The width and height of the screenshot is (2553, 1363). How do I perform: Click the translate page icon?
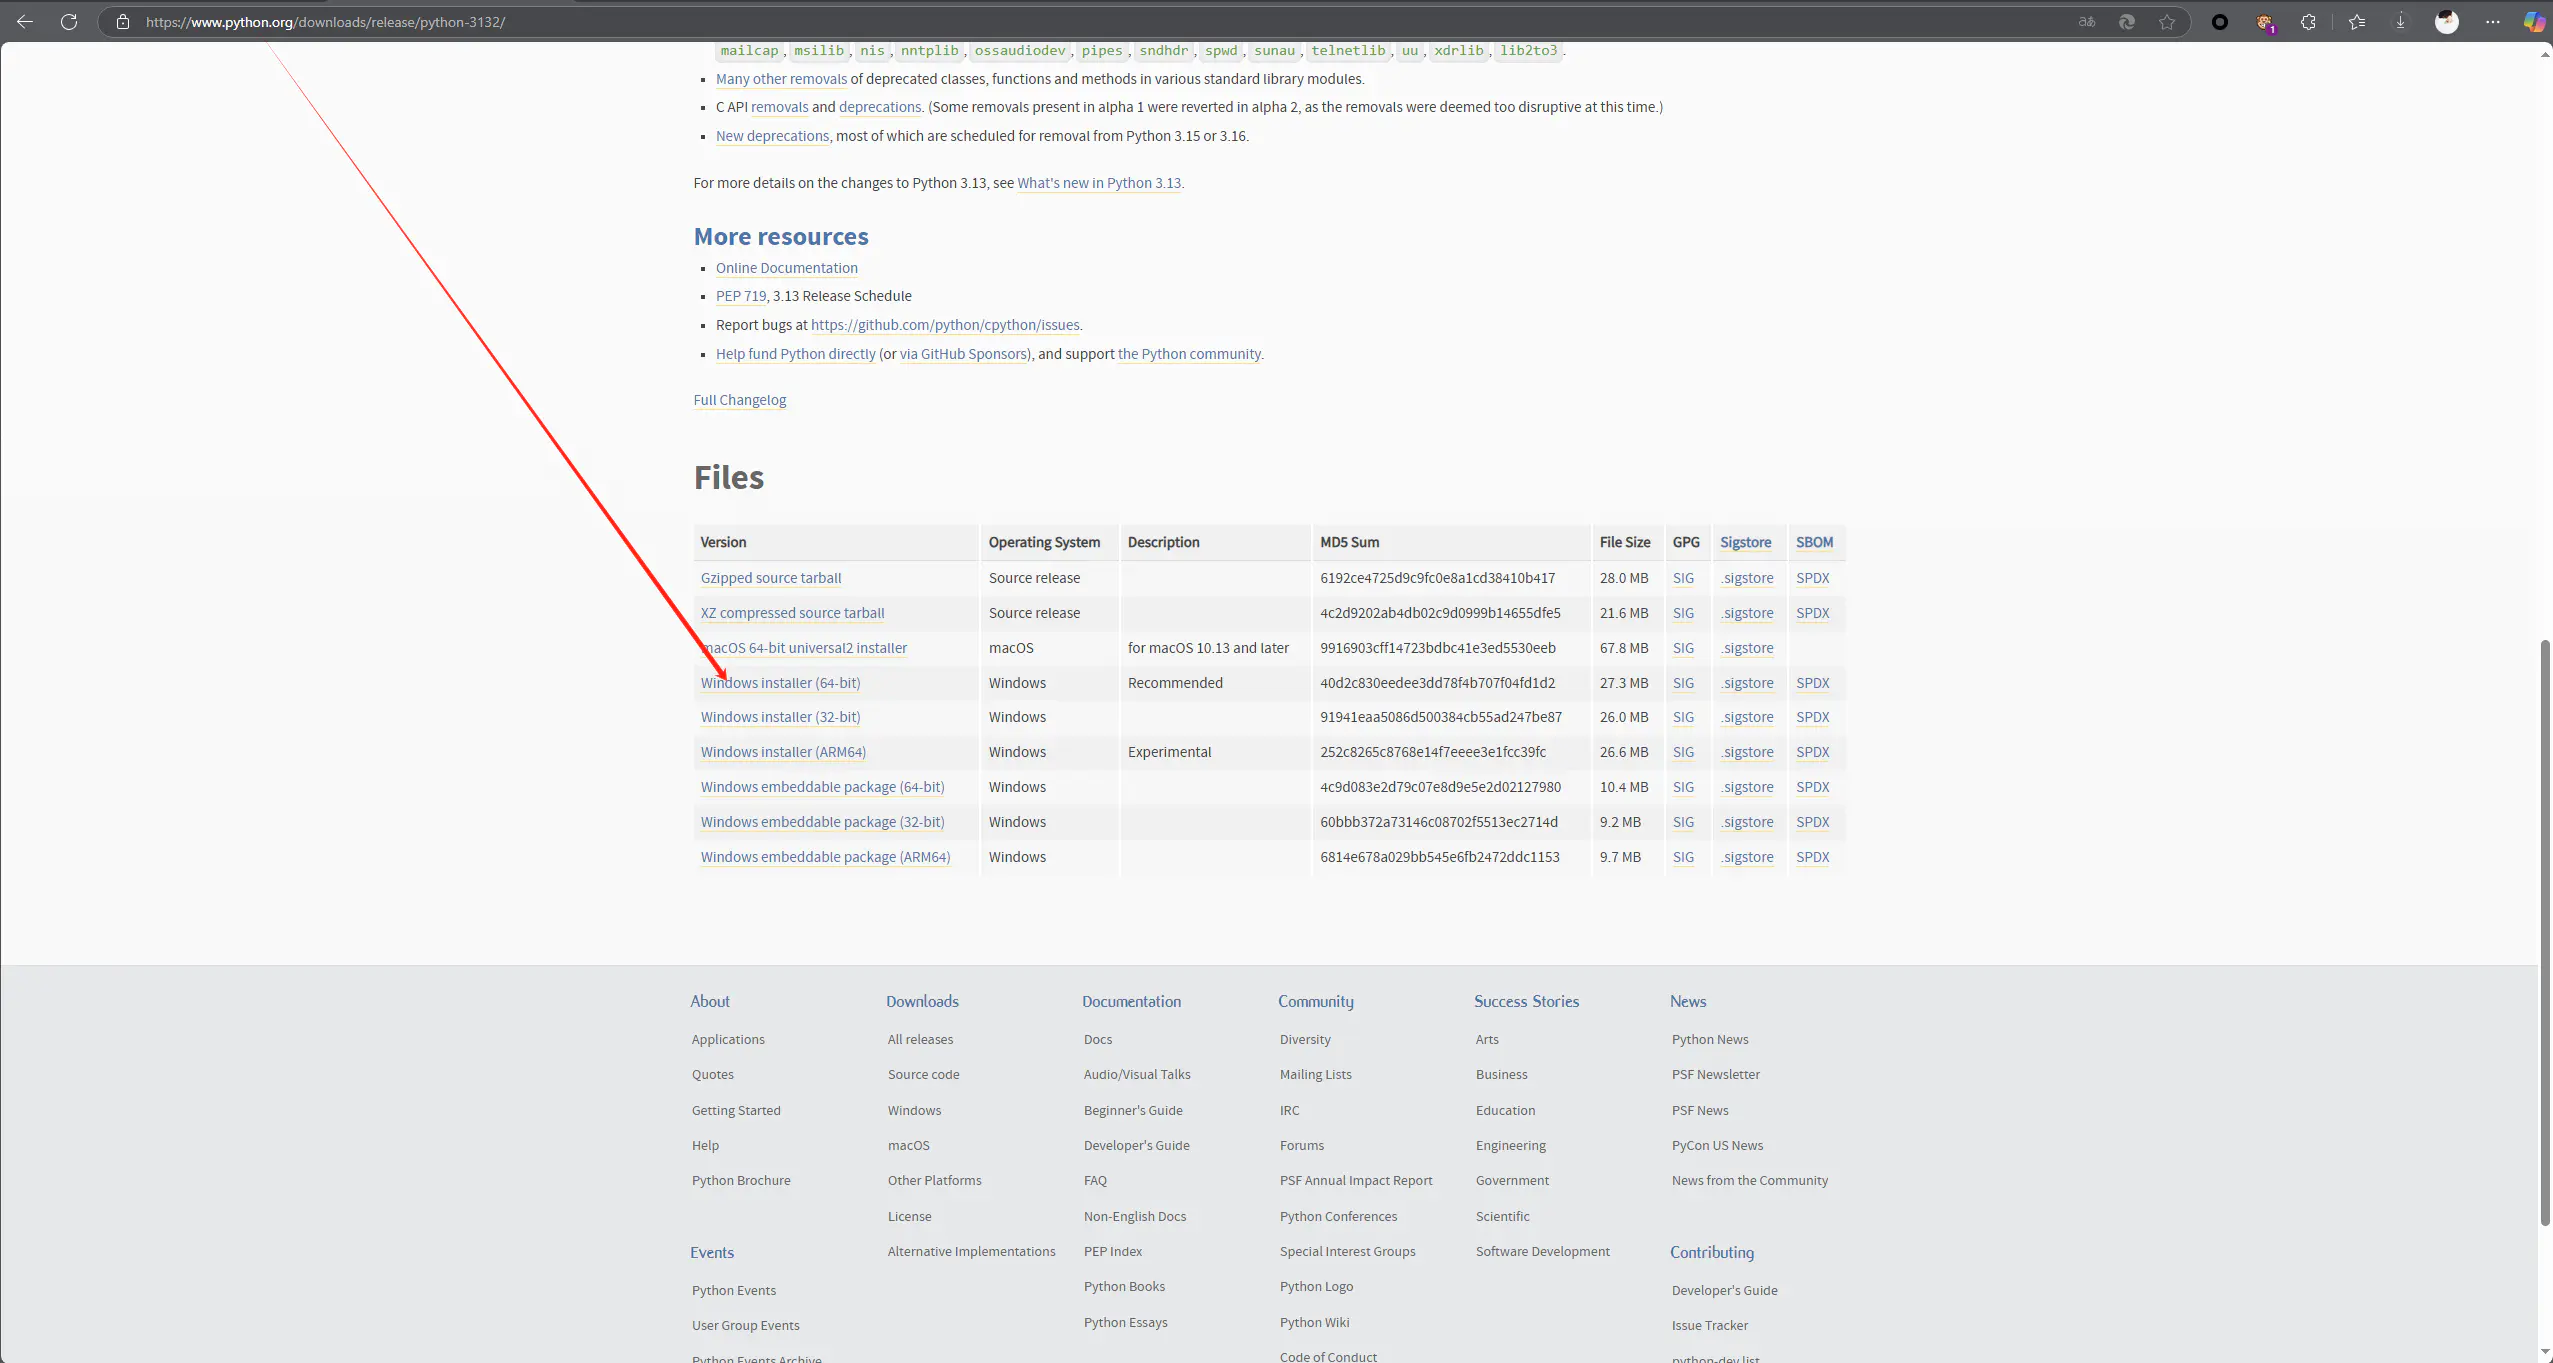(x=2087, y=21)
